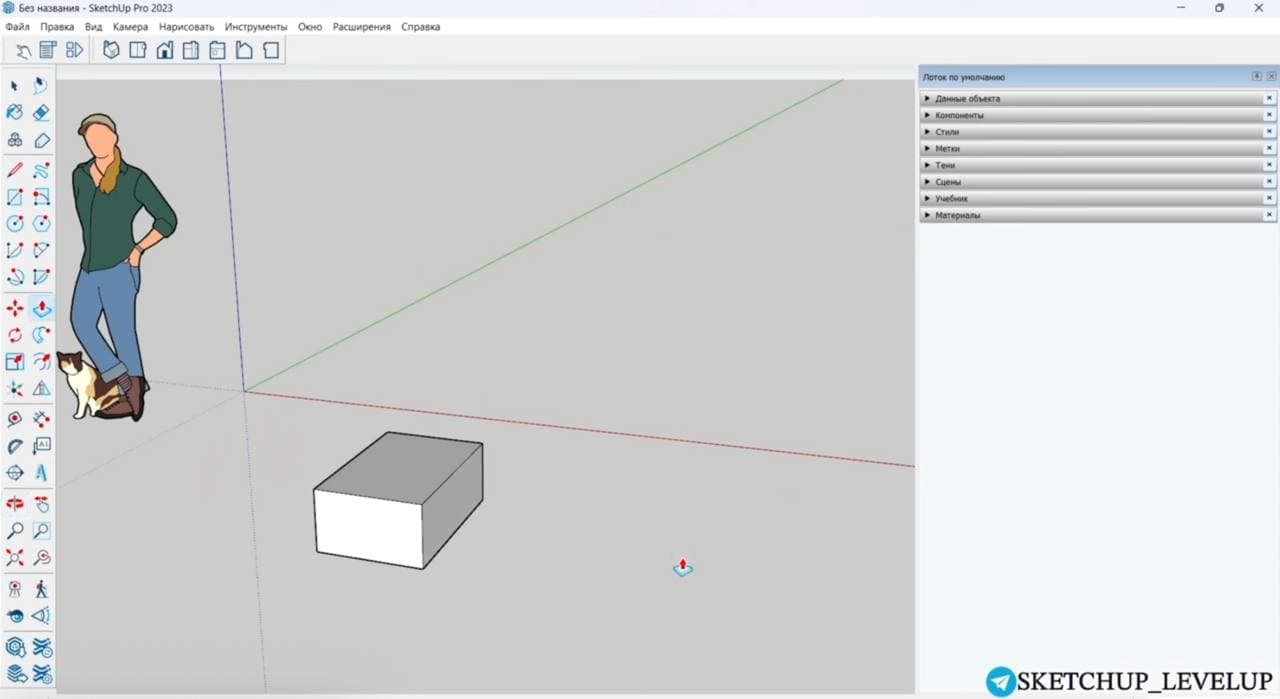Choose the 3-Point Arc tool
Image resolution: width=1280 pixels, height=699 pixels.
[15, 277]
